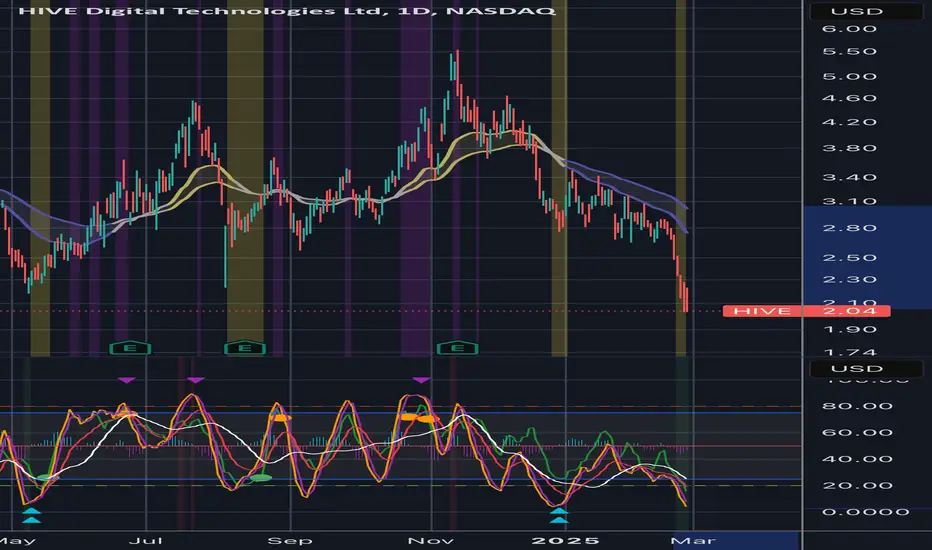Viewport: 932px width, 550px height.
Task: Click the red HIVE 2.04 last price label
Action: (807, 311)
